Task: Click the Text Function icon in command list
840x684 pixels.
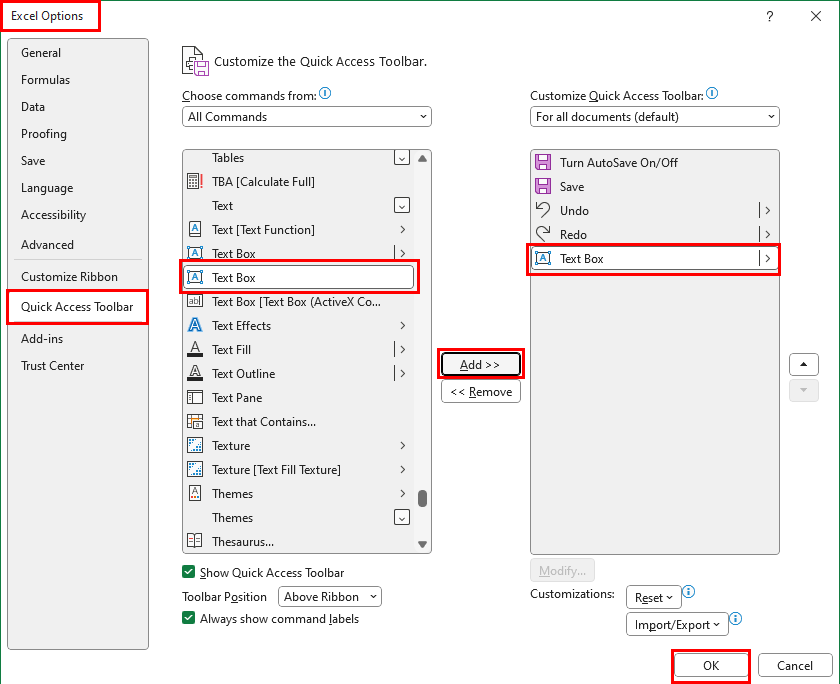Action: [194, 229]
